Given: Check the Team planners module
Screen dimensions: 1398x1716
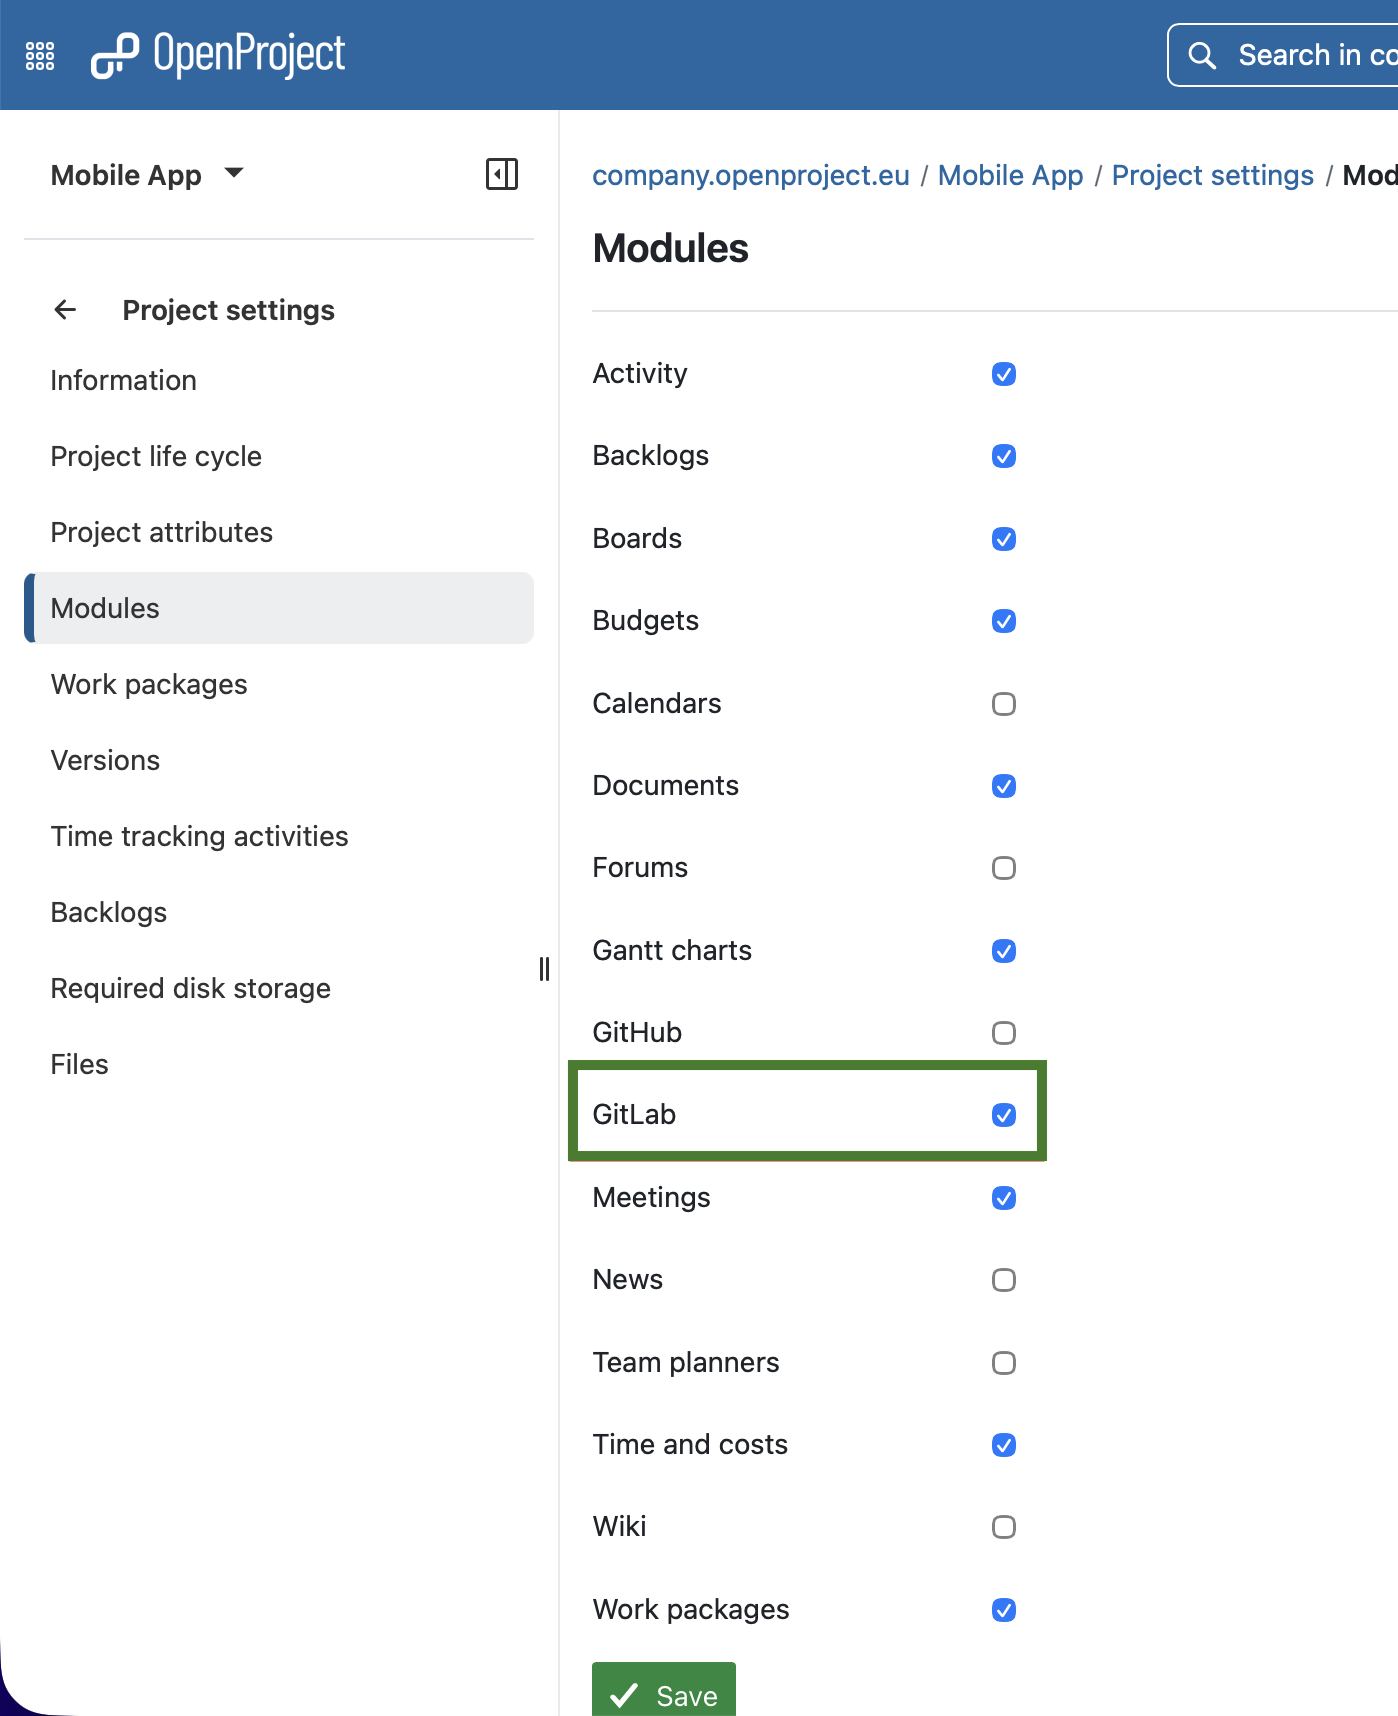Looking at the screenshot, I should [1004, 1363].
